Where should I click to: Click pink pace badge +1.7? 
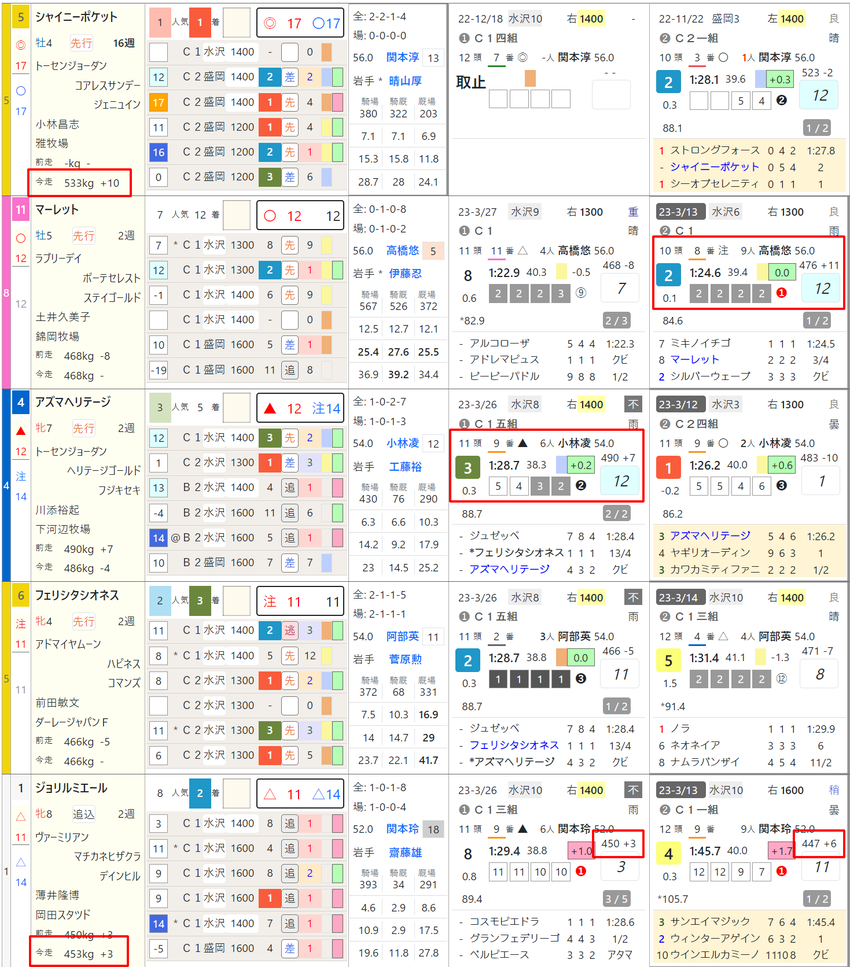(x=780, y=851)
